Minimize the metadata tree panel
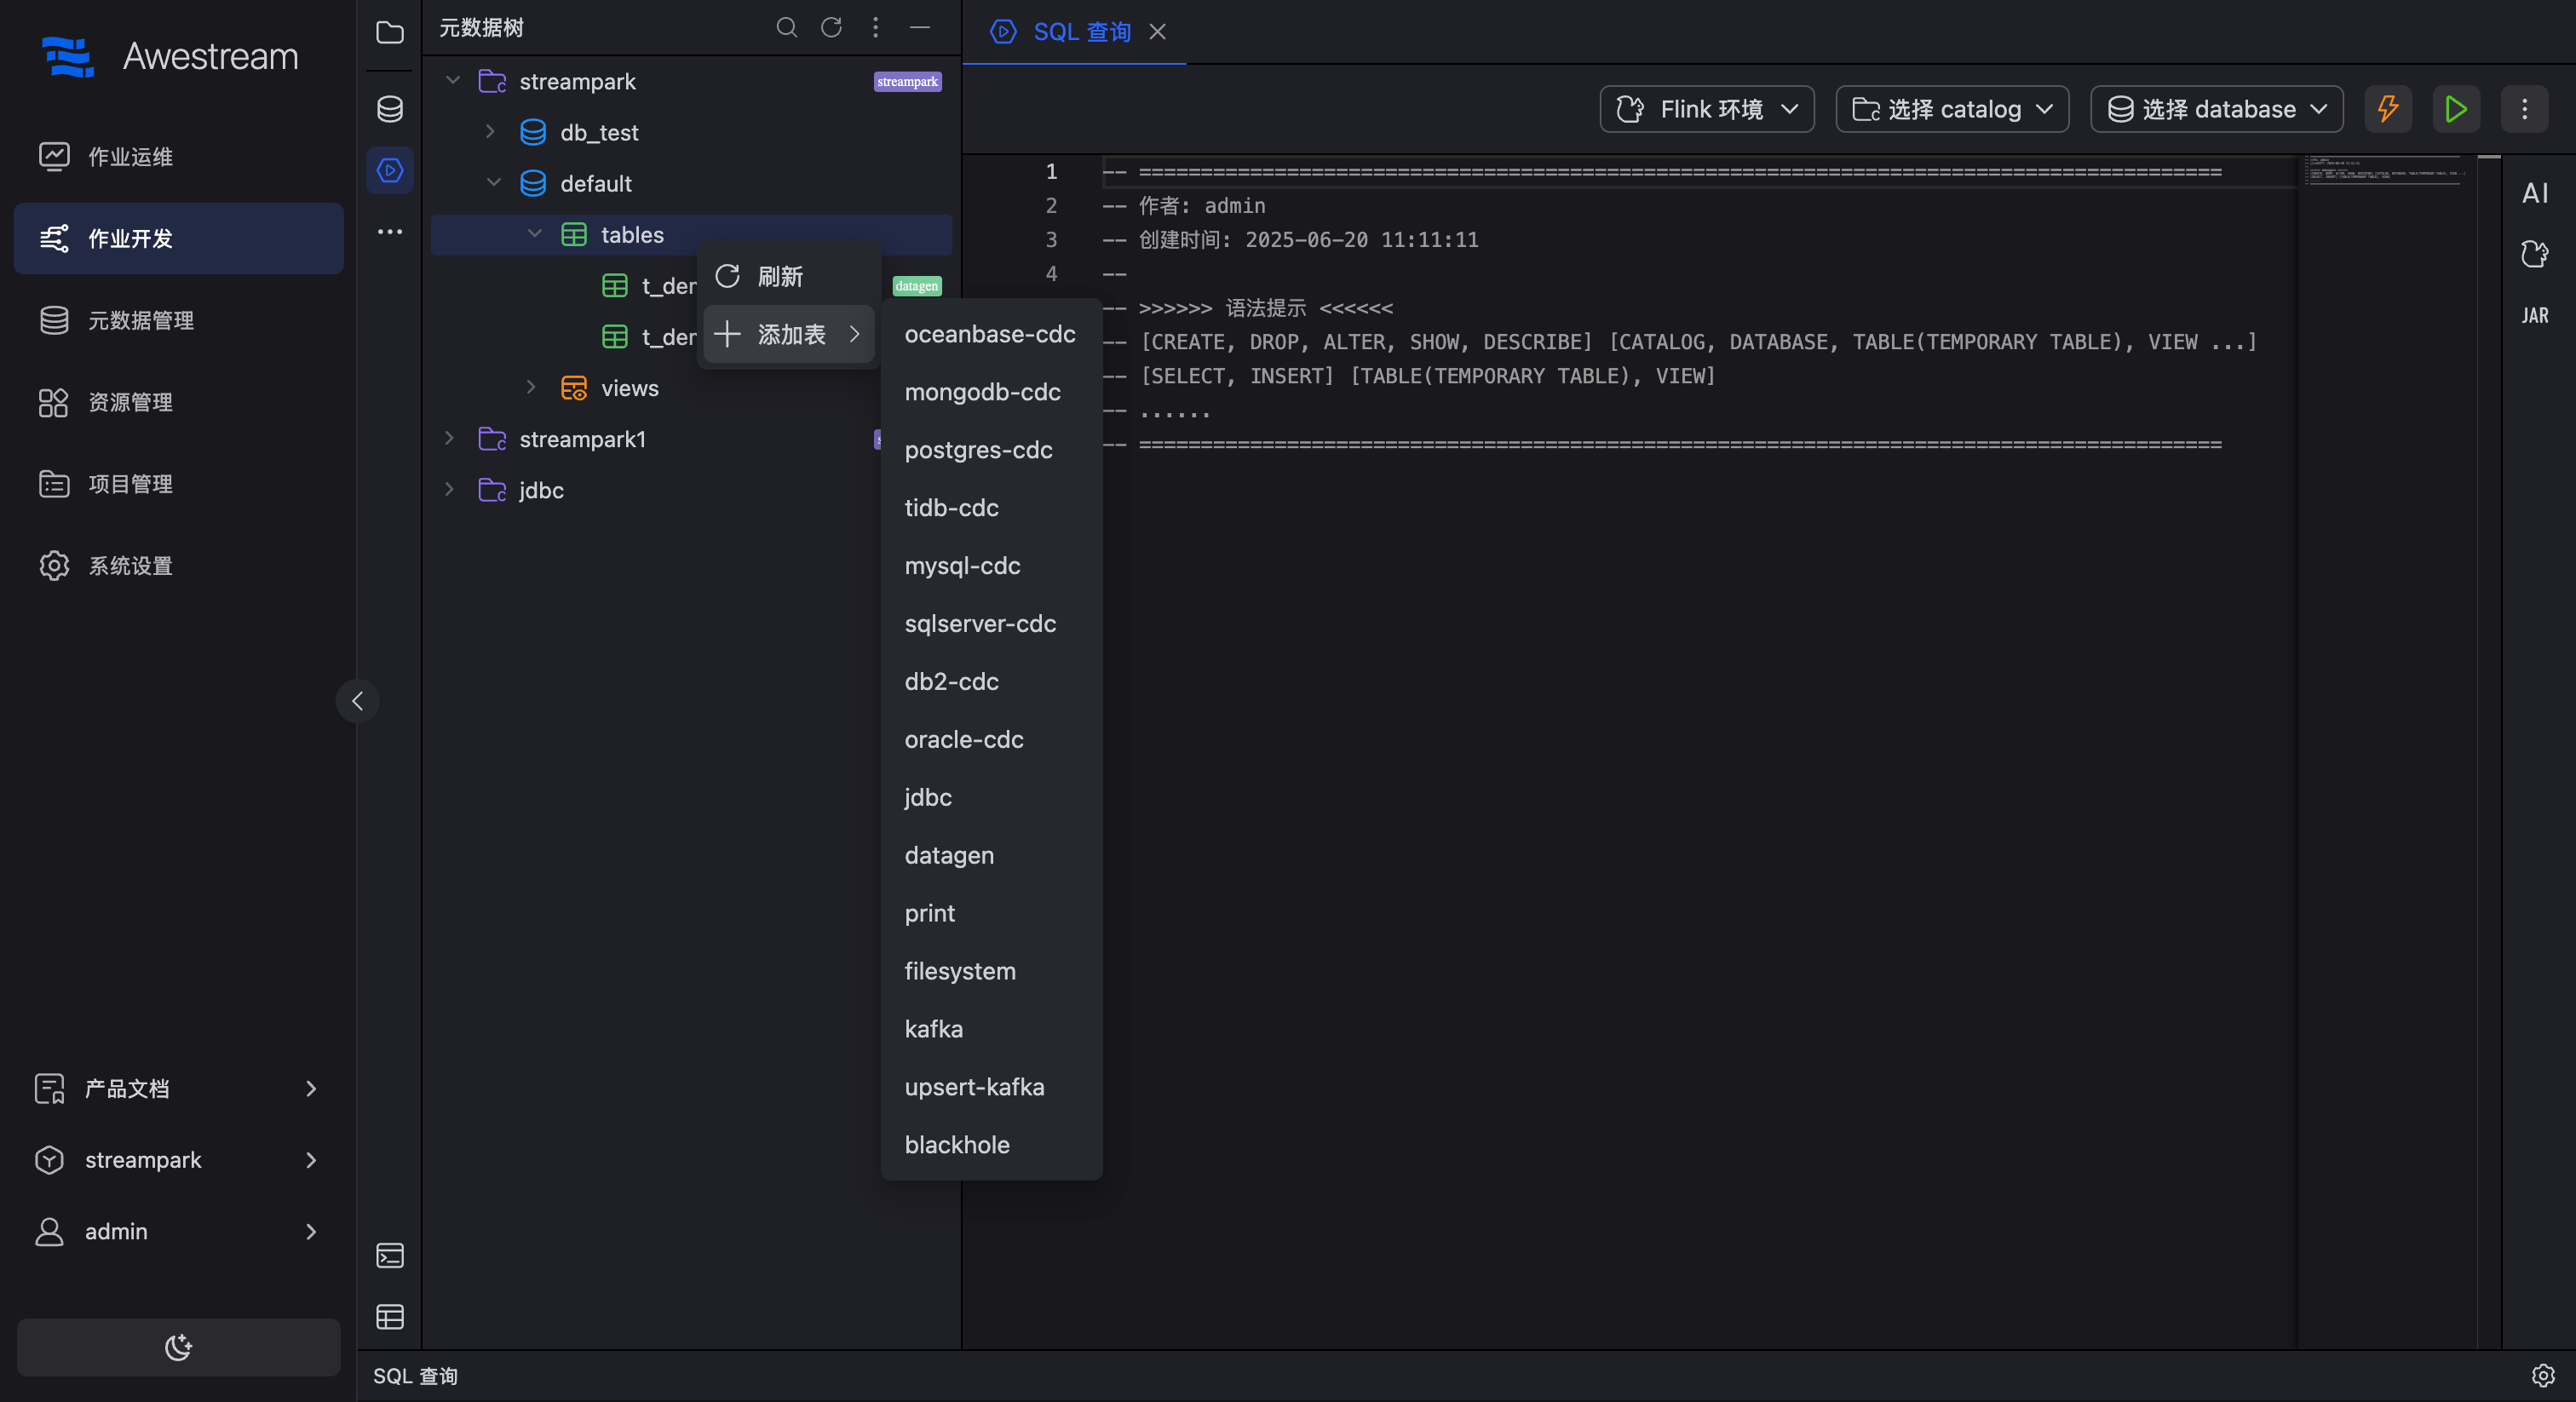The width and height of the screenshot is (2576, 1402). pyautogui.click(x=920, y=28)
